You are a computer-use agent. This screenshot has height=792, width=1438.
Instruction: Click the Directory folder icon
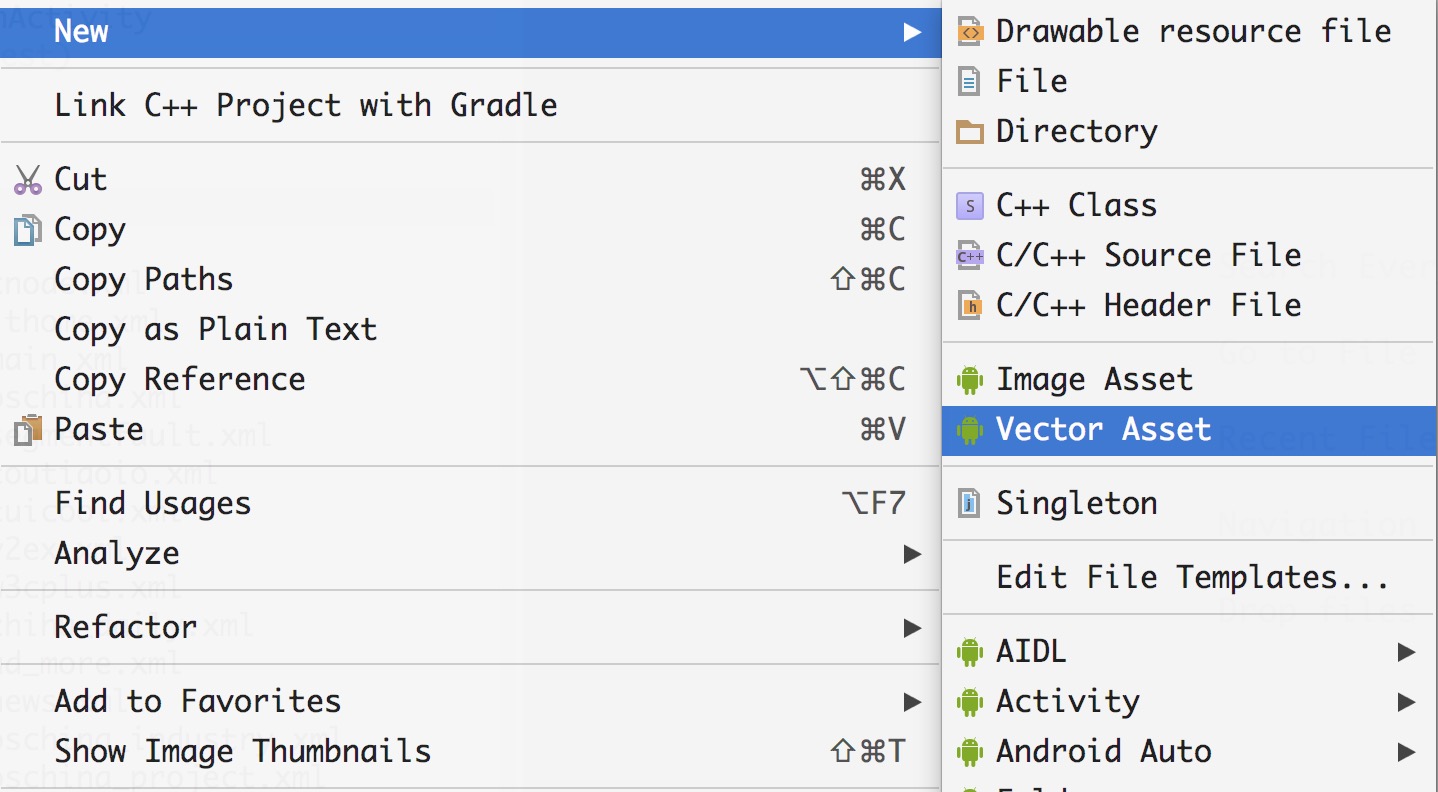click(970, 132)
